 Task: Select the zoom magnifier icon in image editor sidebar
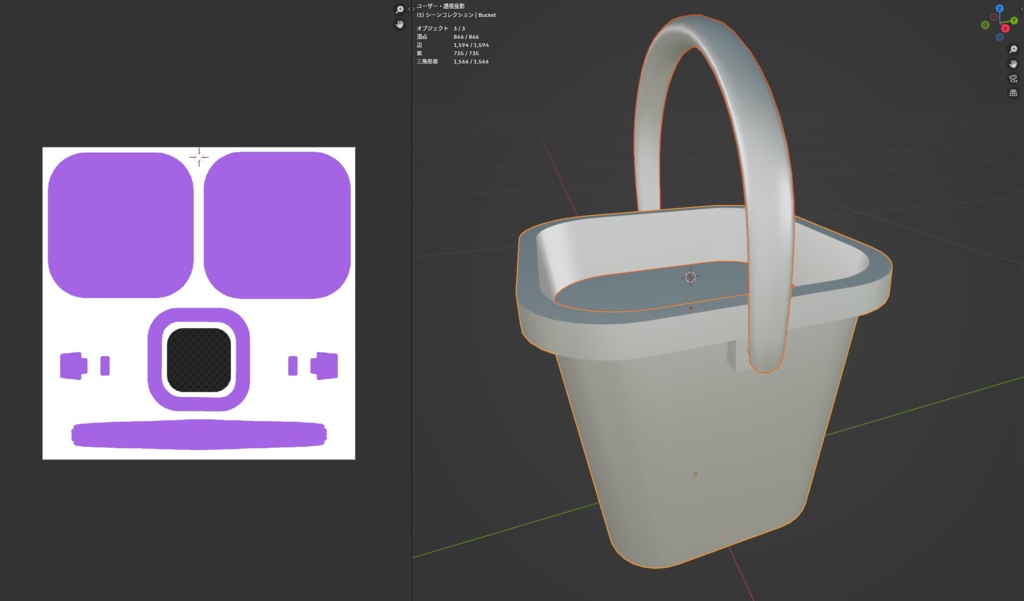pos(400,10)
